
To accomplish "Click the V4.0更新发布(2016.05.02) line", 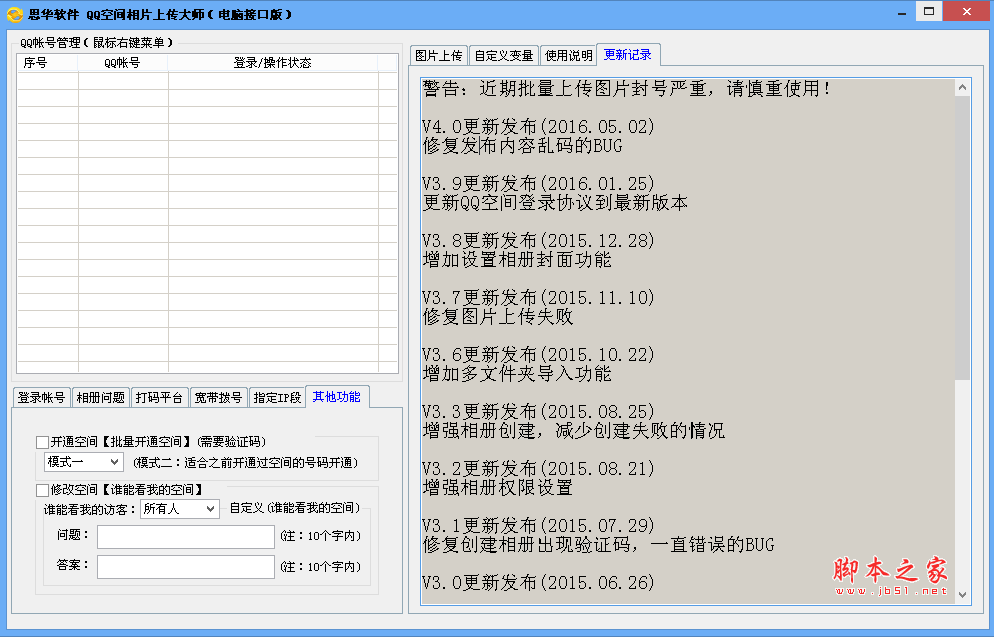I will (538, 127).
